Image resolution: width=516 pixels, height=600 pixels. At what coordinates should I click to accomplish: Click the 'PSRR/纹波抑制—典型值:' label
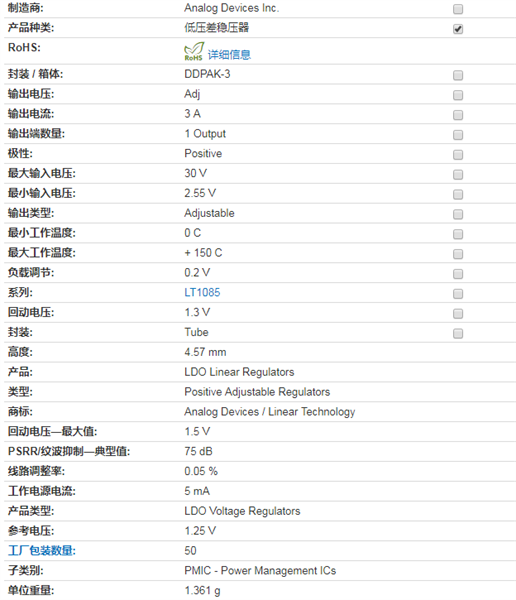(x=69, y=452)
